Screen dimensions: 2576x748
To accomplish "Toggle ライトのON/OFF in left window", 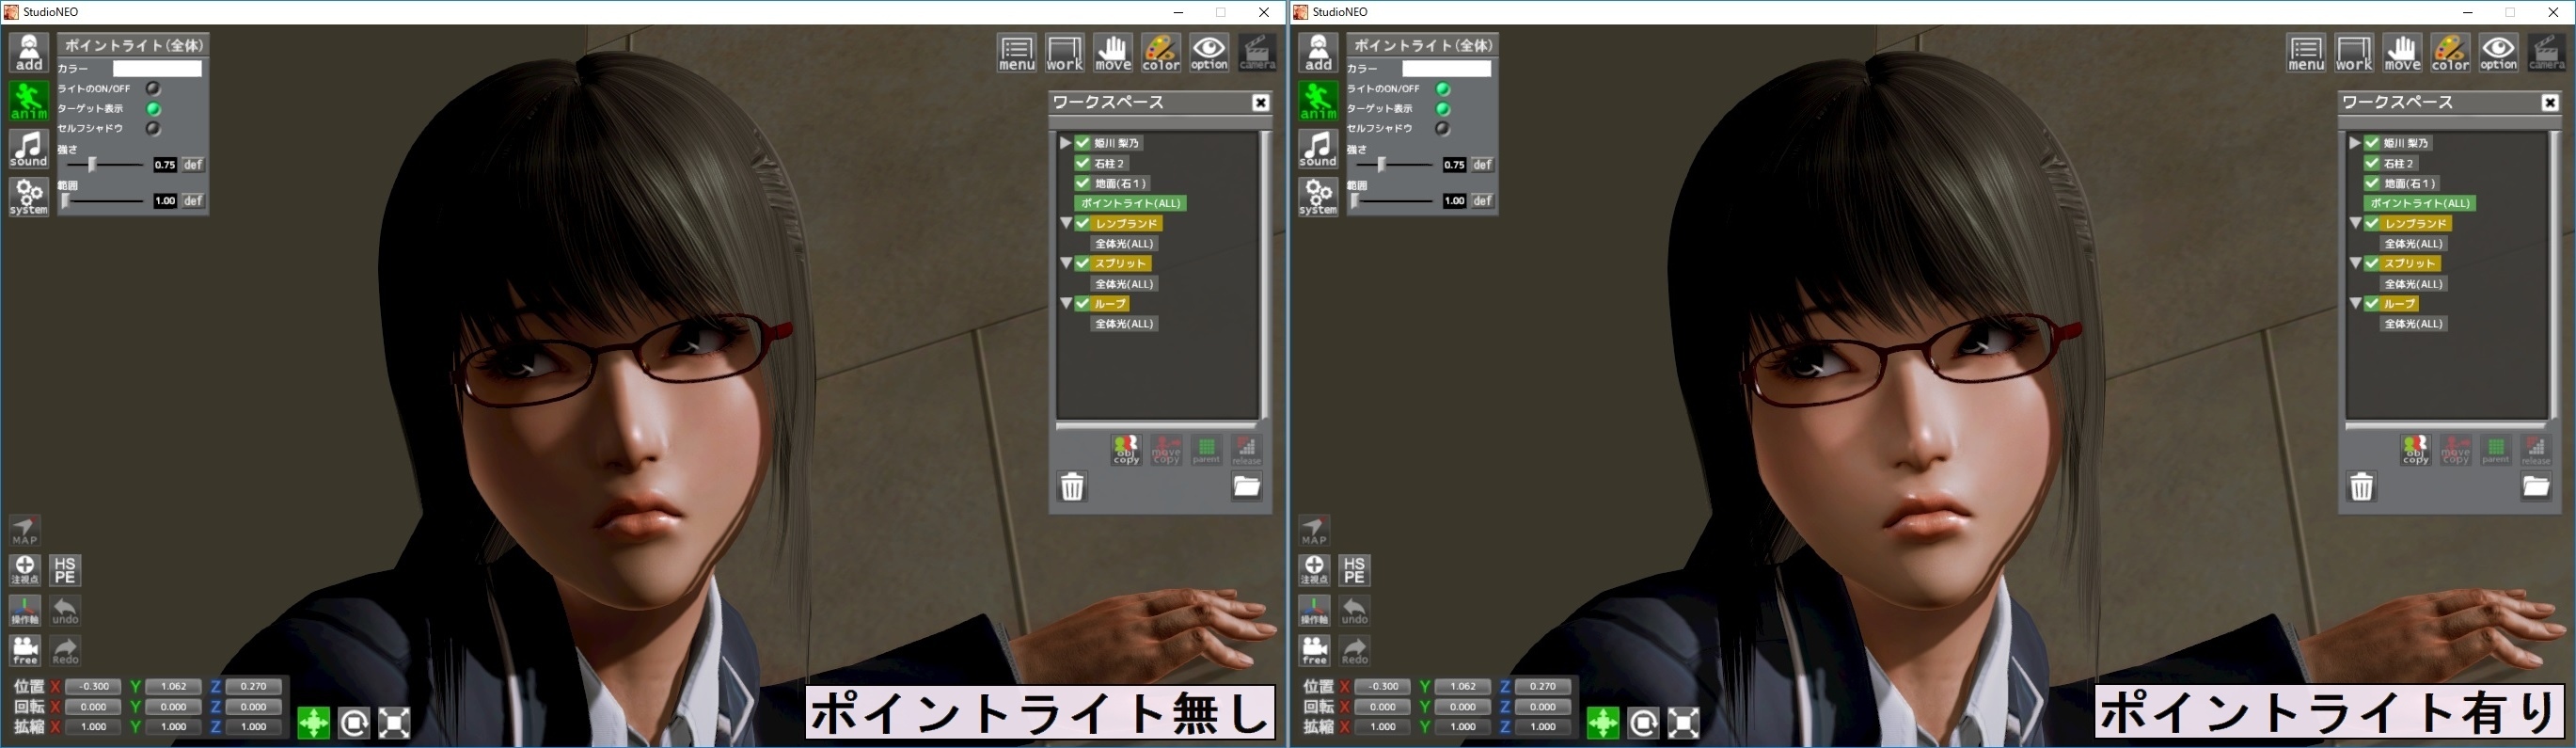I will point(153,89).
